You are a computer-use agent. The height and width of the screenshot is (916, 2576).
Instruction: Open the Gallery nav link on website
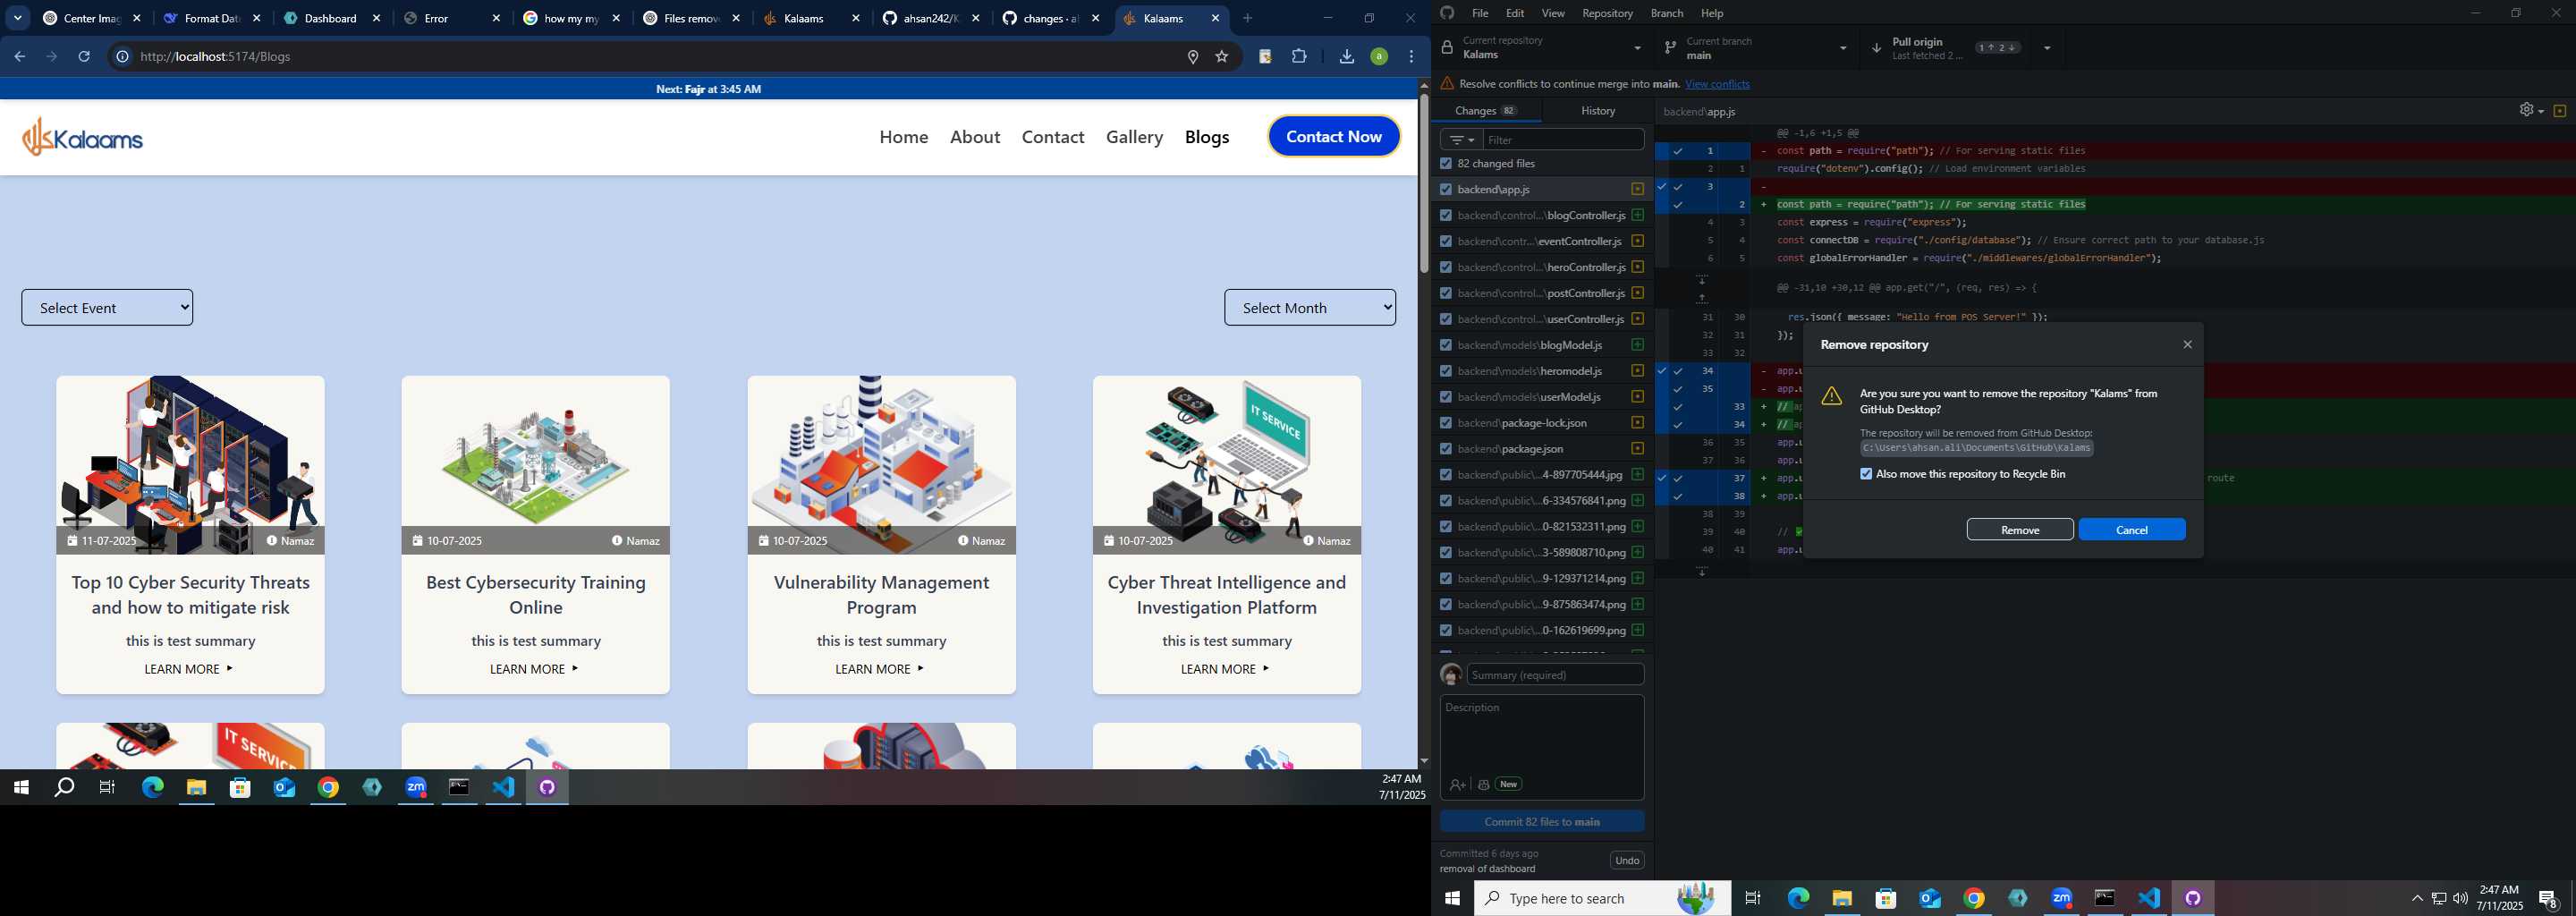(x=1134, y=137)
